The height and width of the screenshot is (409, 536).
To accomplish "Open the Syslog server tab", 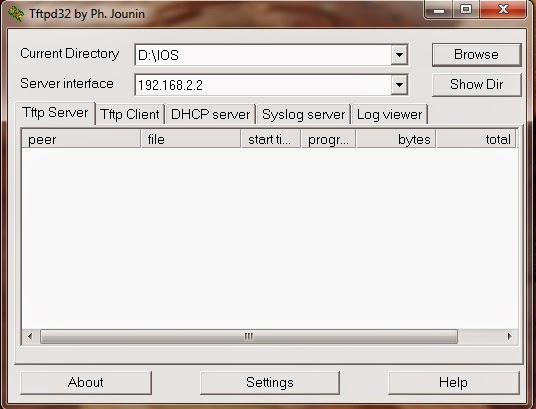I will click(304, 114).
